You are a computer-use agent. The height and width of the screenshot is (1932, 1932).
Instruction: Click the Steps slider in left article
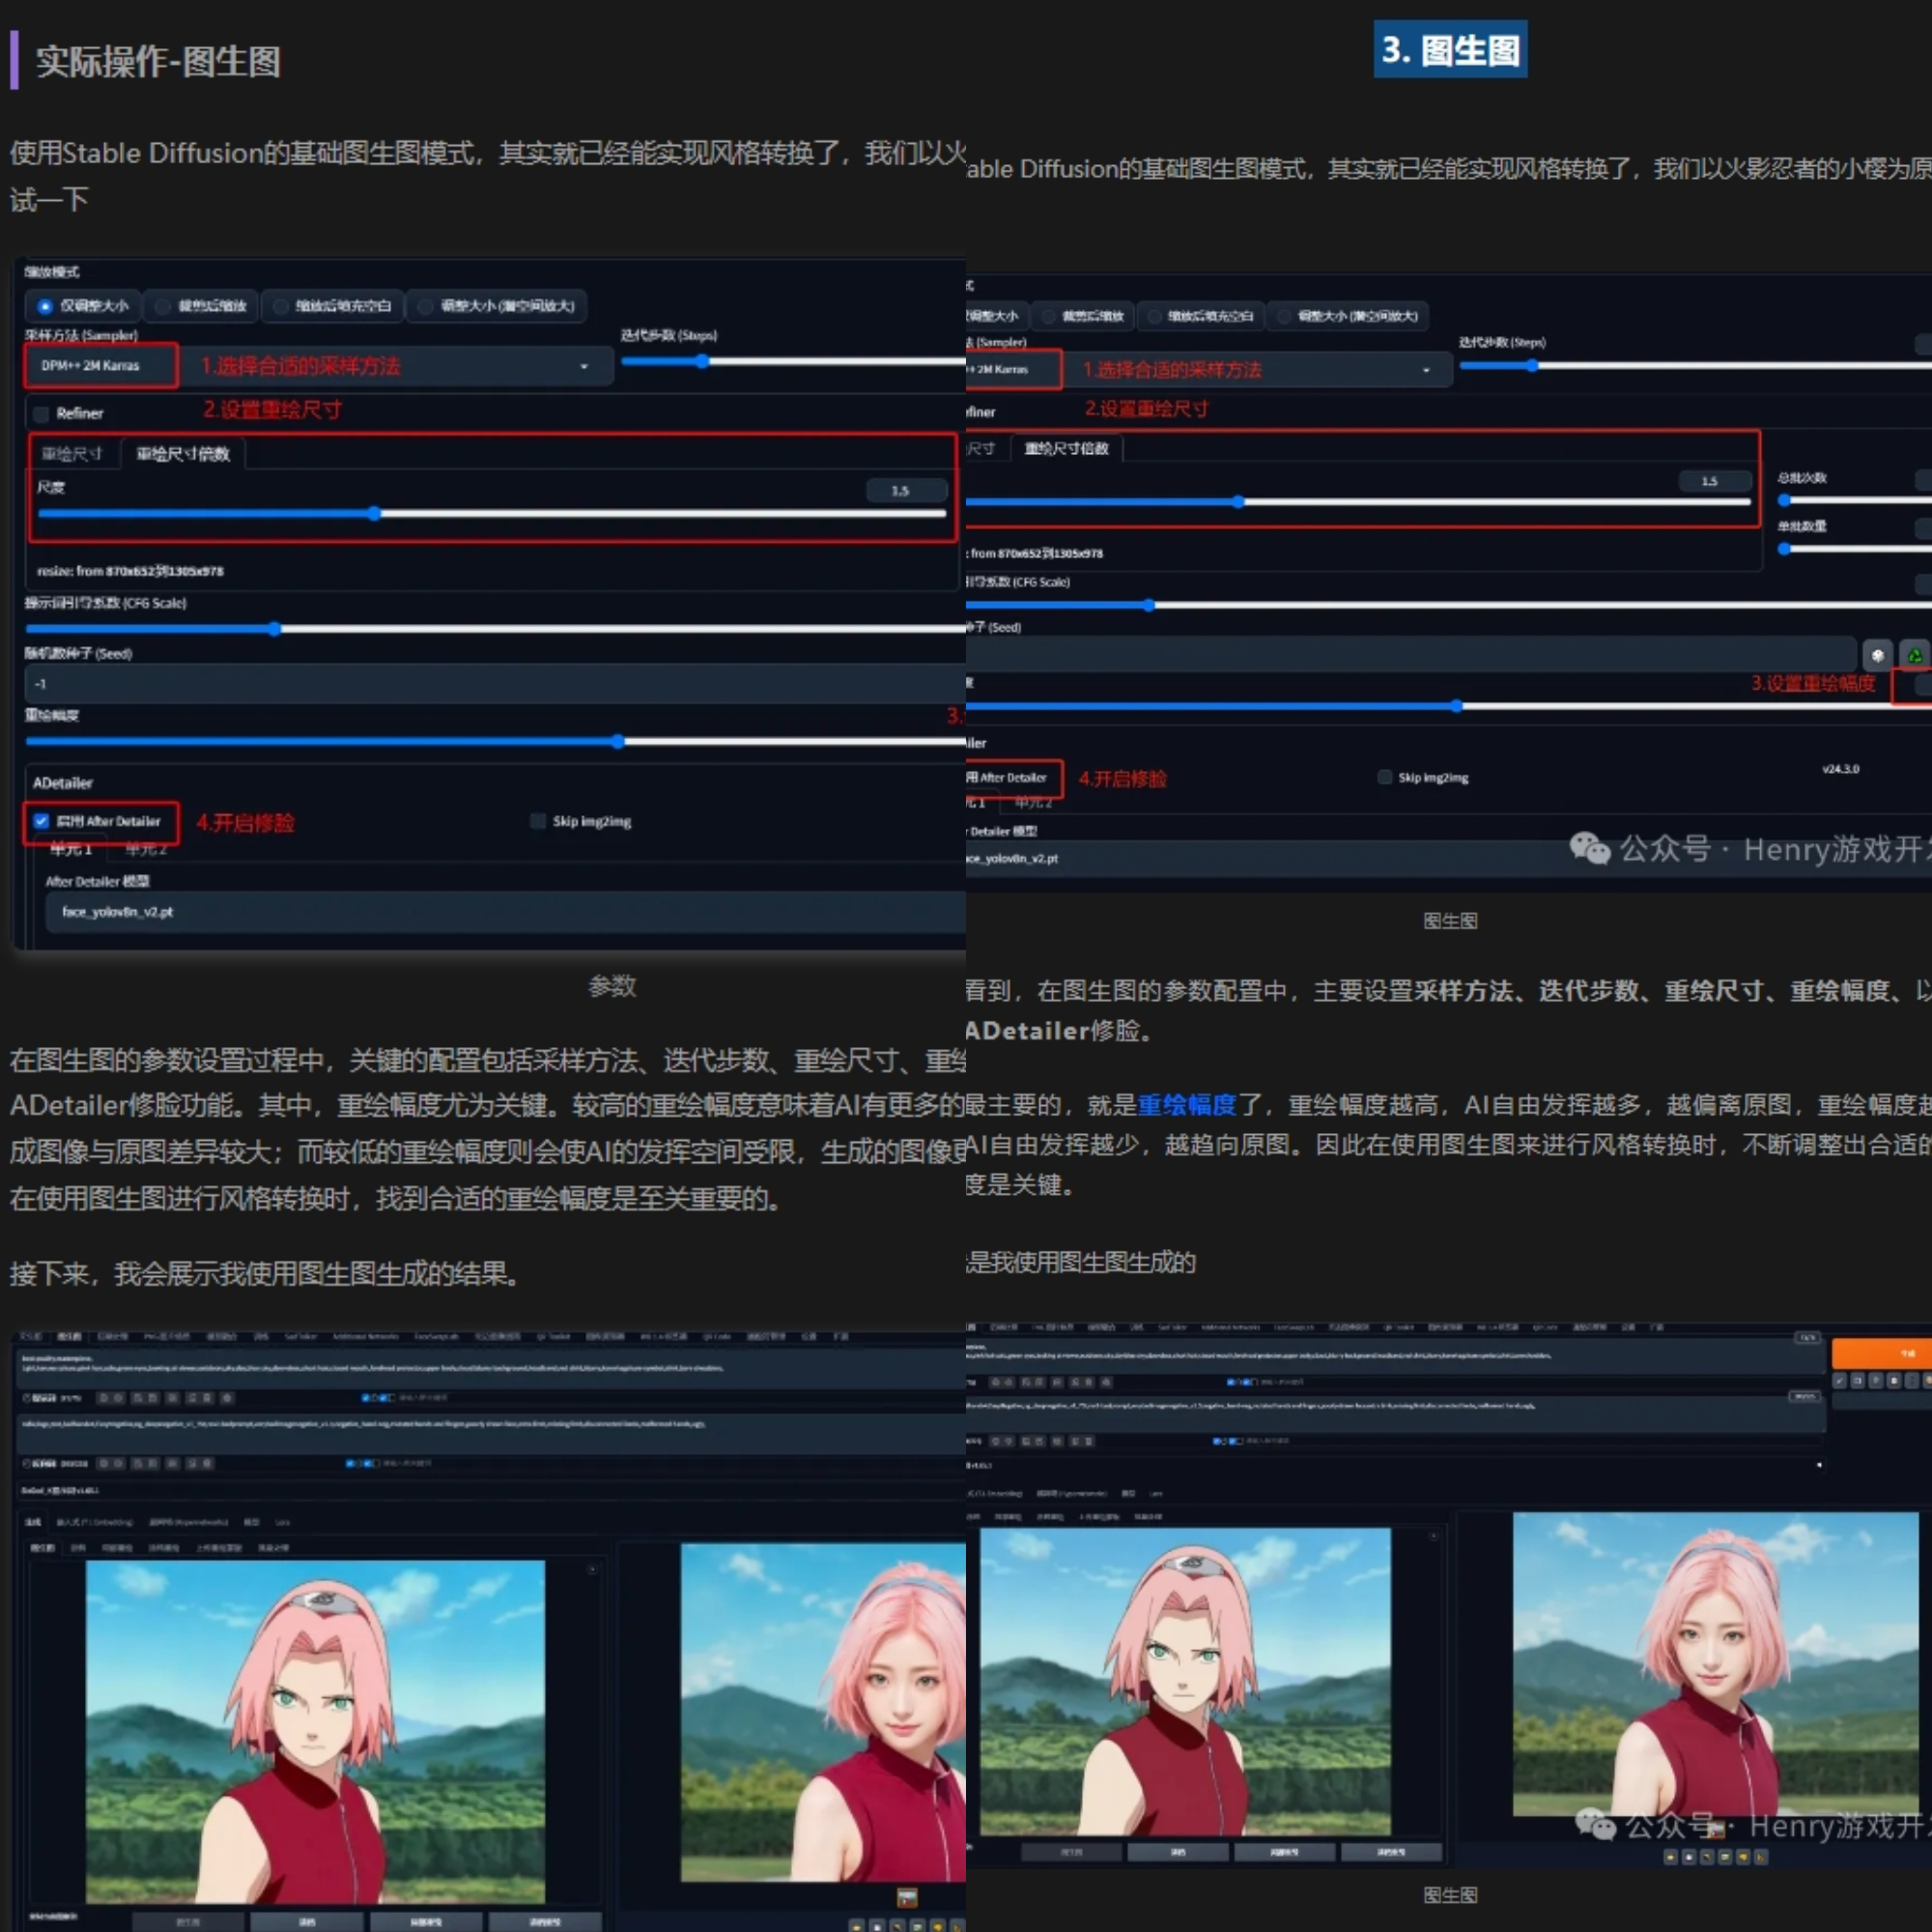point(793,362)
